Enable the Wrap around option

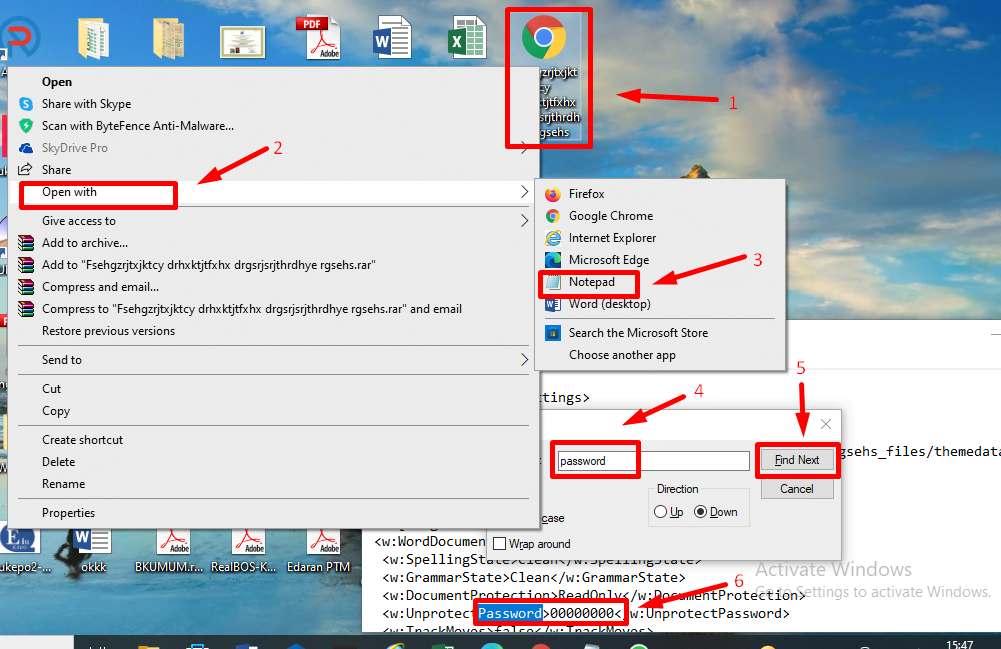tap(498, 542)
